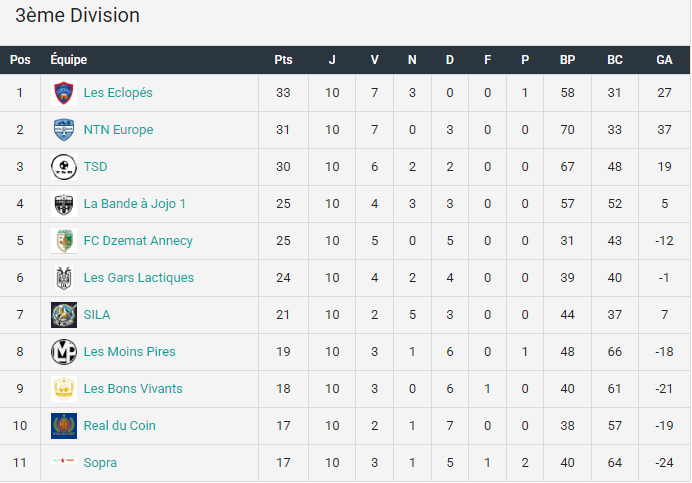Select the Pts column header
Image resolution: width=692 pixels, height=483 pixels.
[283, 60]
